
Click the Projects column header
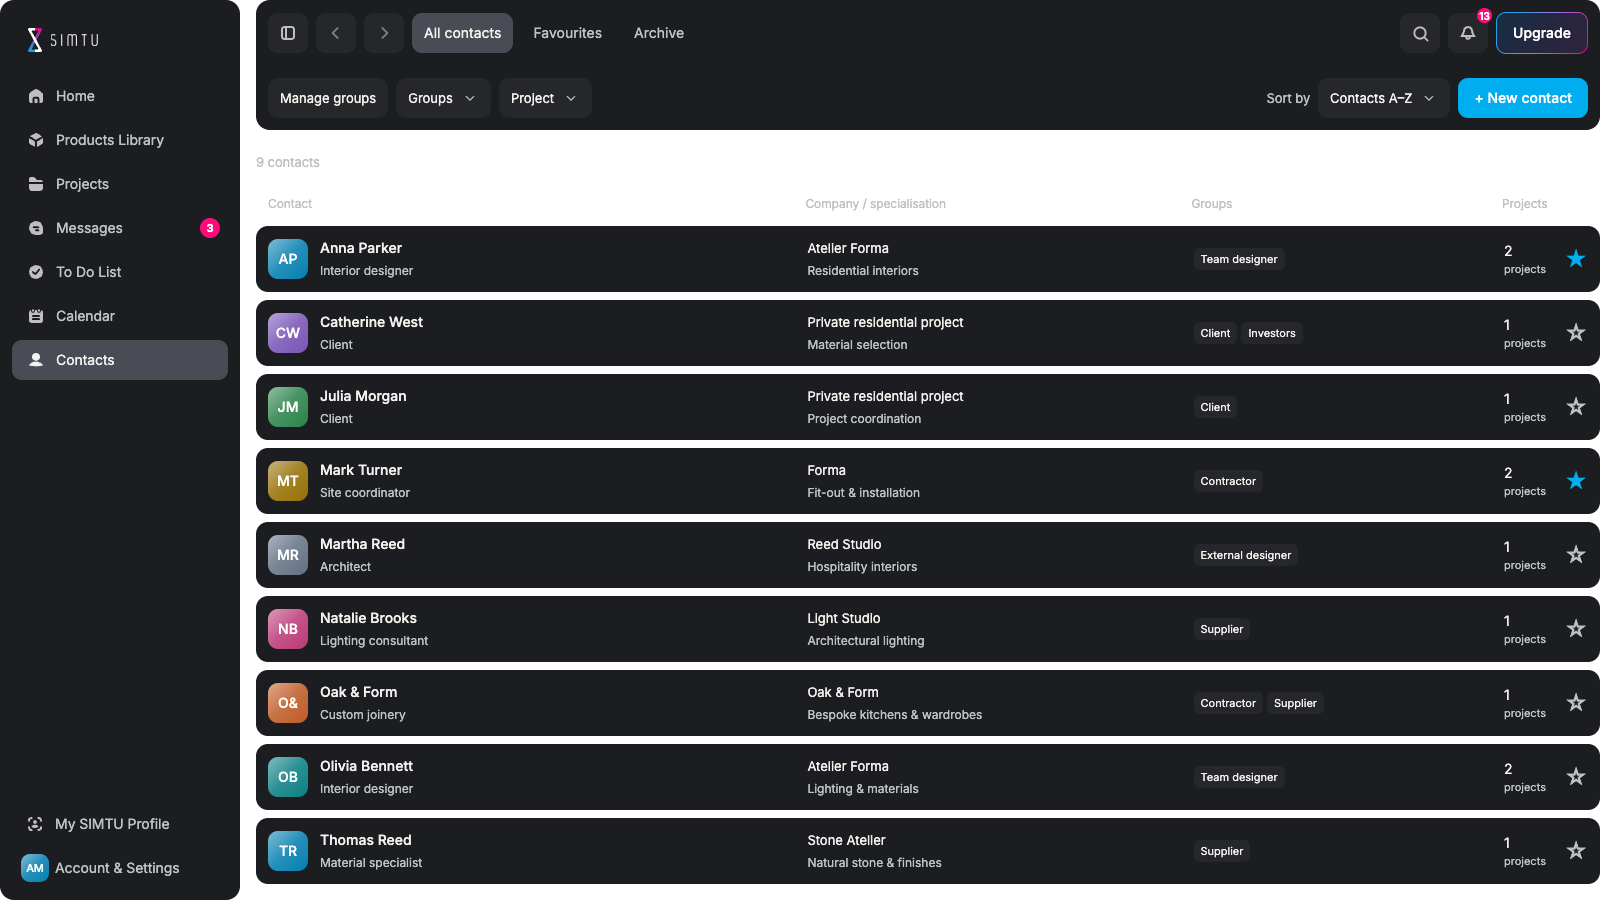(x=1525, y=204)
